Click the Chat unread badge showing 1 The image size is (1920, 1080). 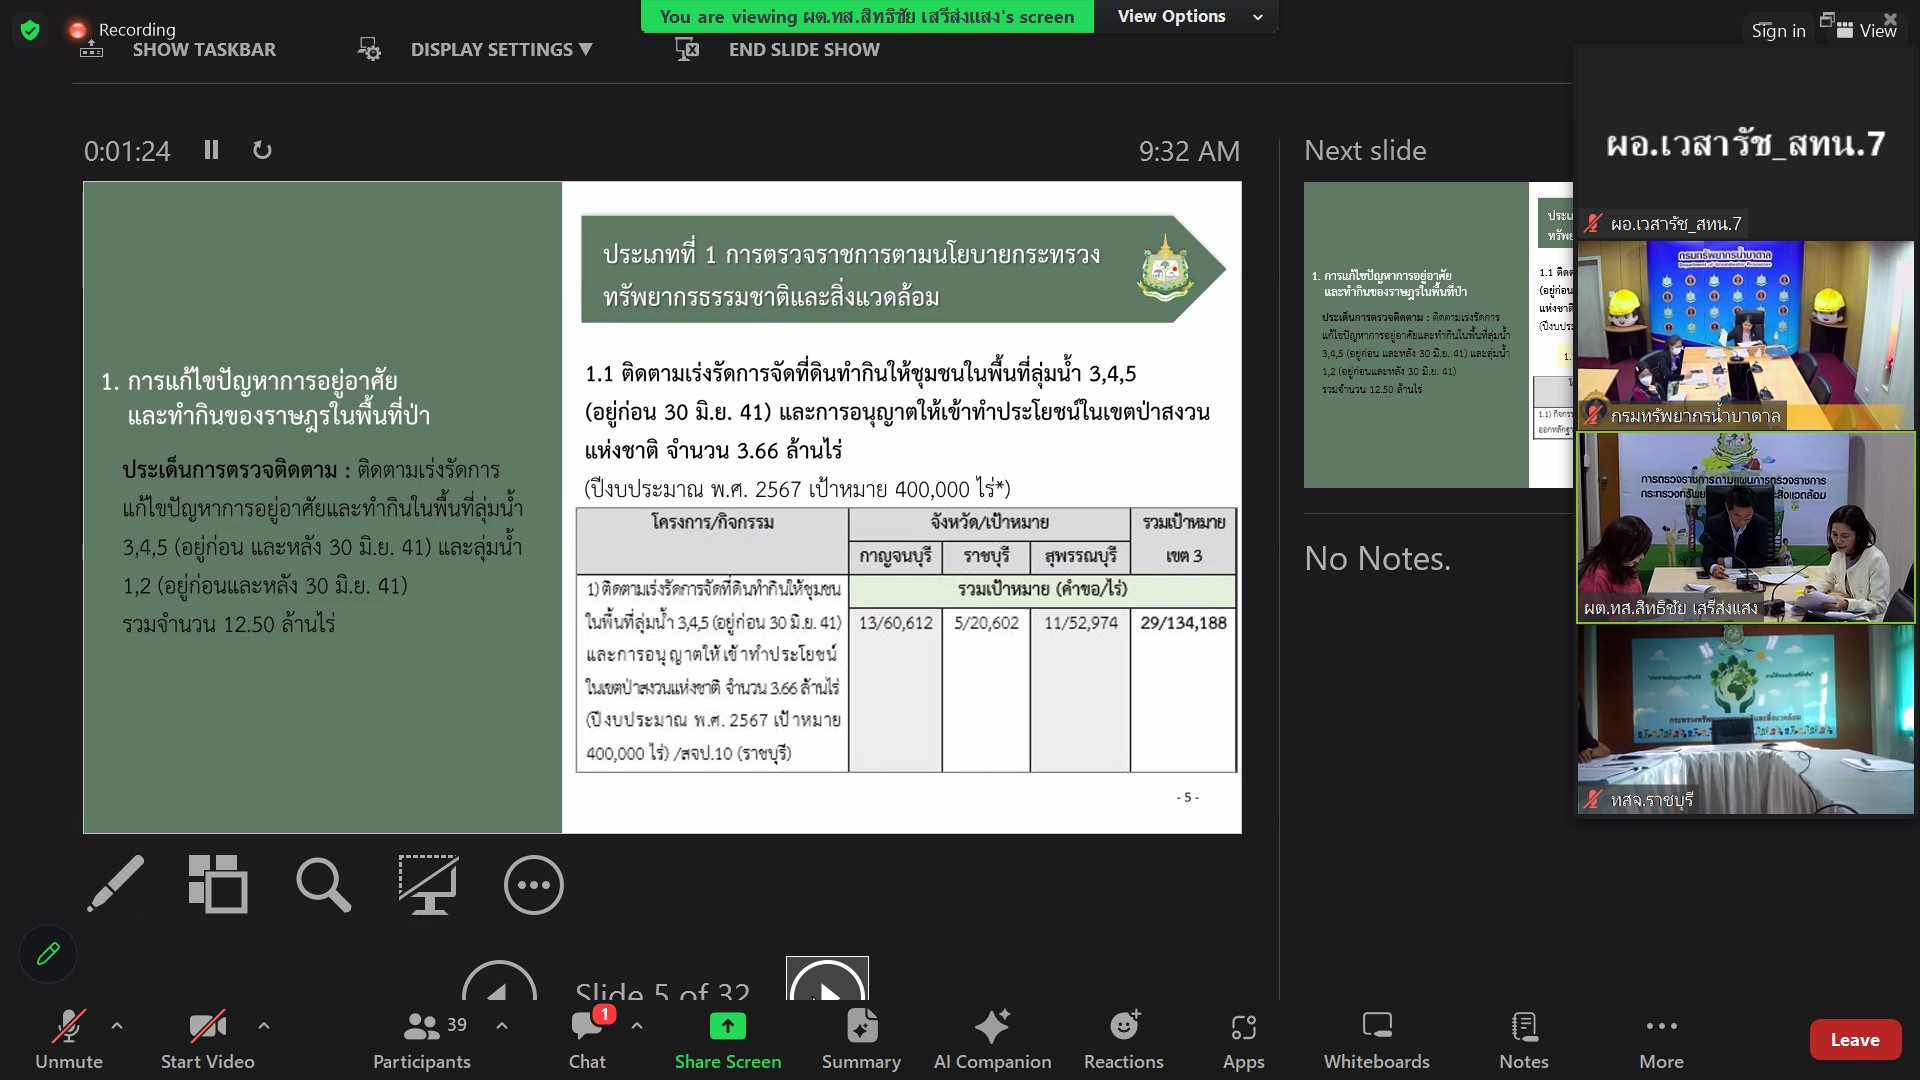(603, 1014)
